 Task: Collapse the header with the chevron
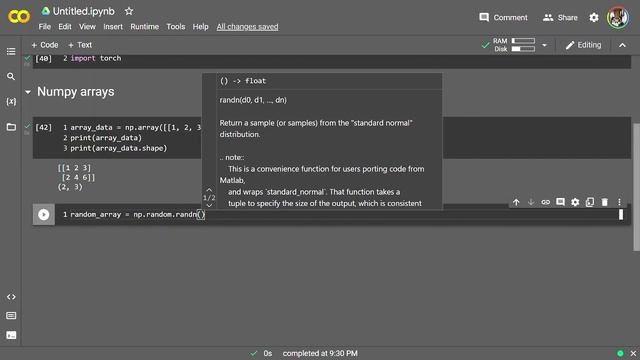coord(622,45)
